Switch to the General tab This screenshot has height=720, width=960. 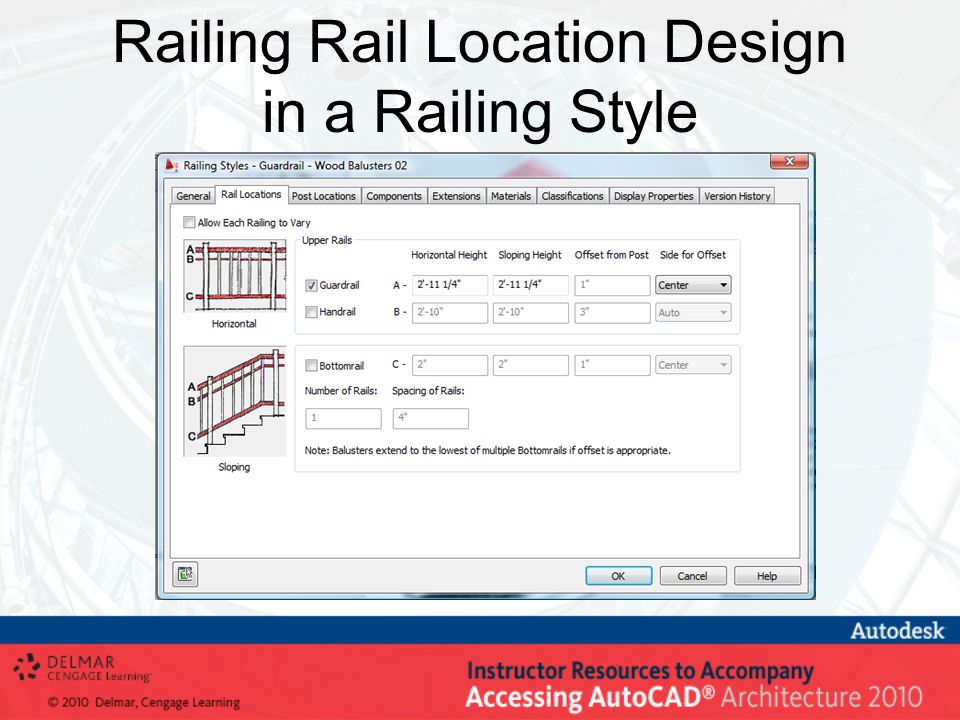[193, 196]
